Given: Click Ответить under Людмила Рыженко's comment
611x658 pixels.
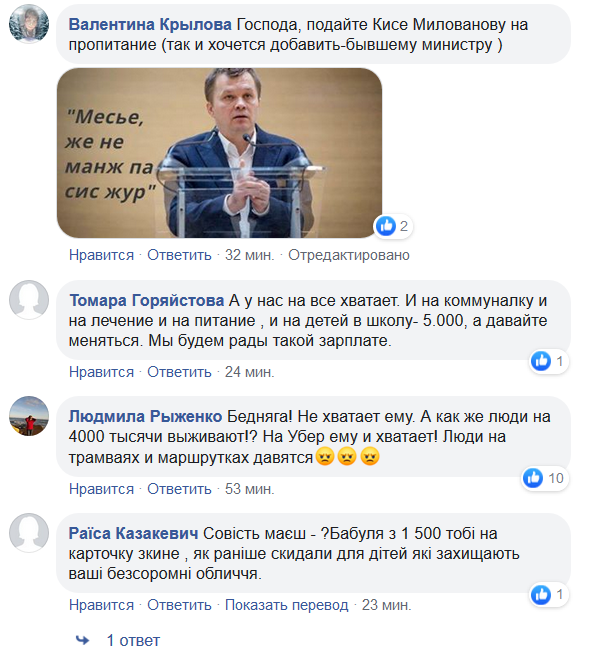Looking at the screenshot, I should click(179, 489).
